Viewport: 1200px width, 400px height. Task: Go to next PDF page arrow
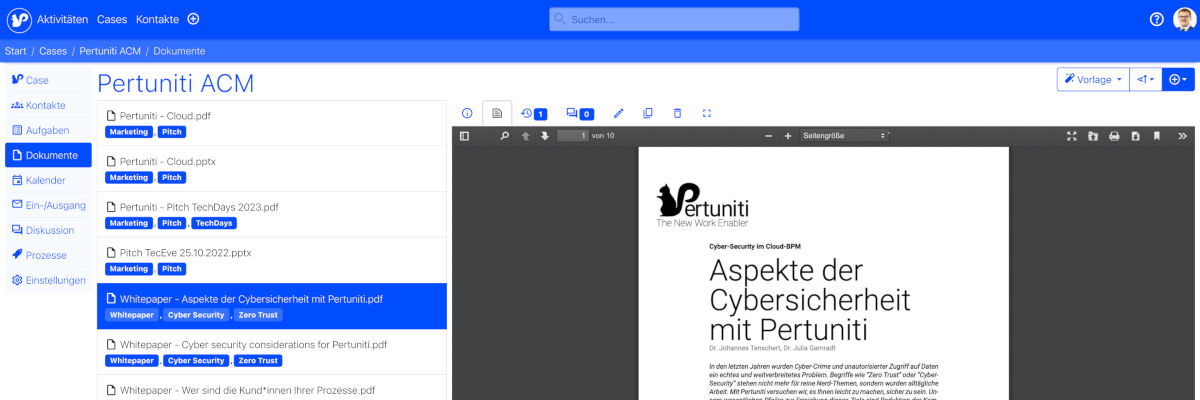[545, 136]
